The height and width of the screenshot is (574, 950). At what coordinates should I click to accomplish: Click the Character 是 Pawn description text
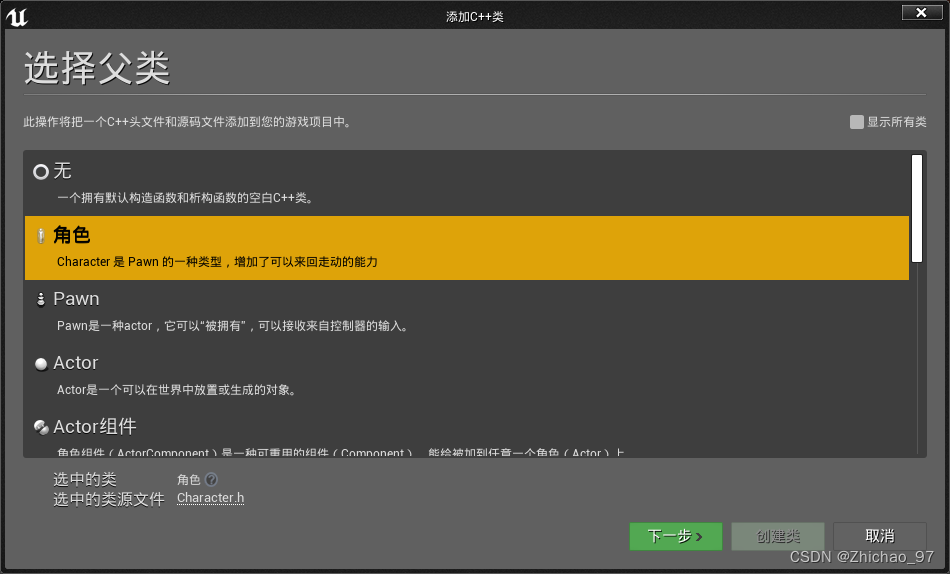click(217, 262)
